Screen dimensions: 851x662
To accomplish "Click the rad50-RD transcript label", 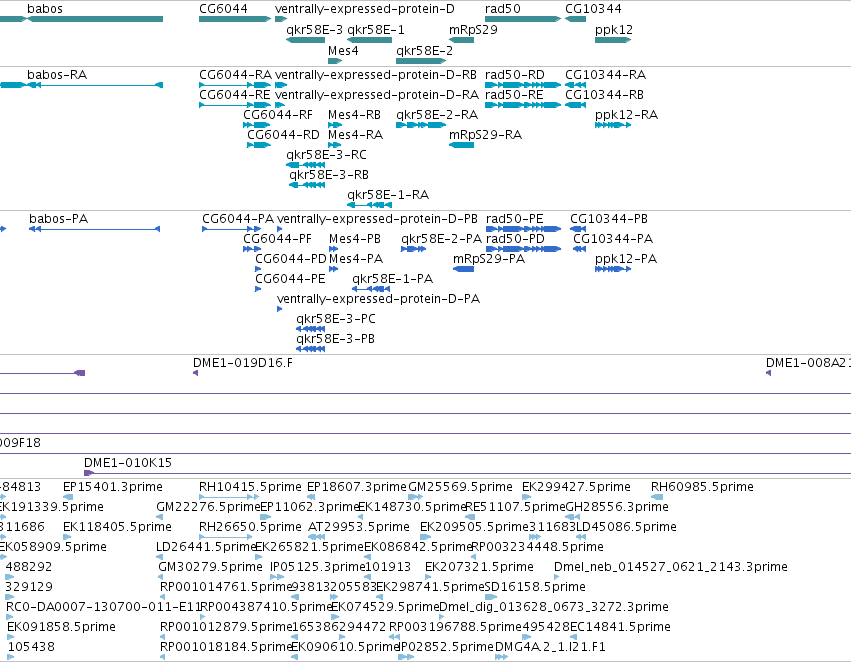I will [x=515, y=75].
